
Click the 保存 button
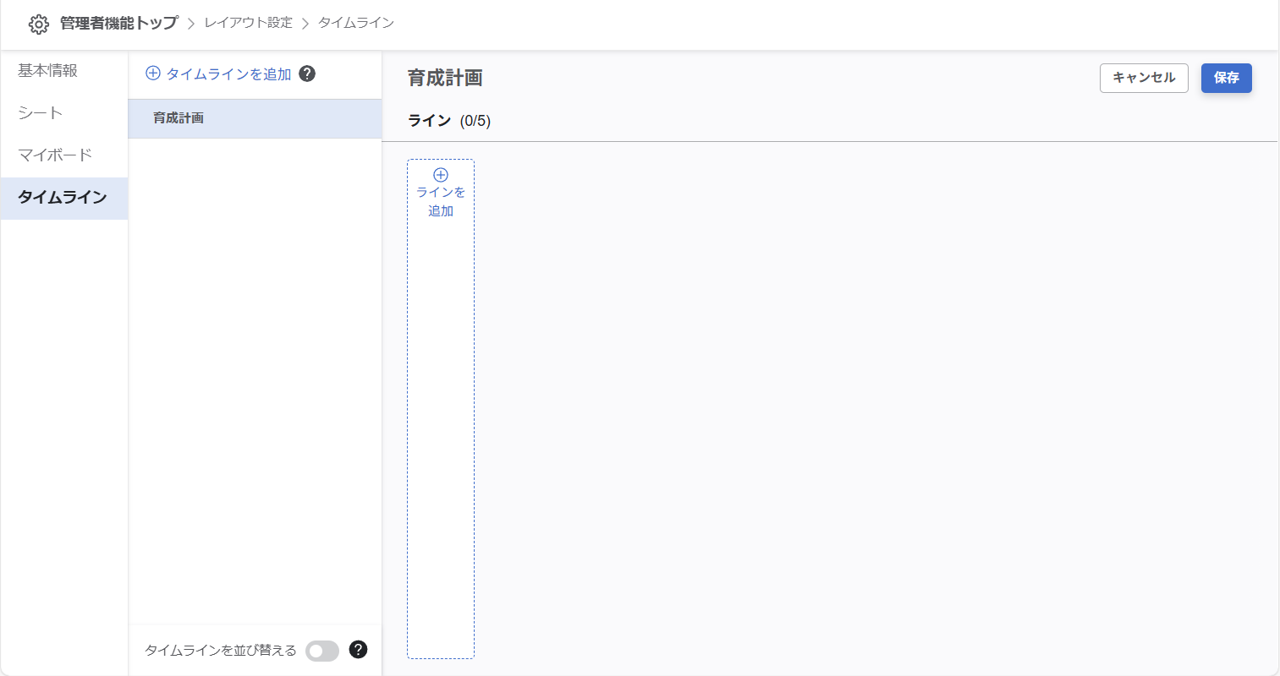1226,77
